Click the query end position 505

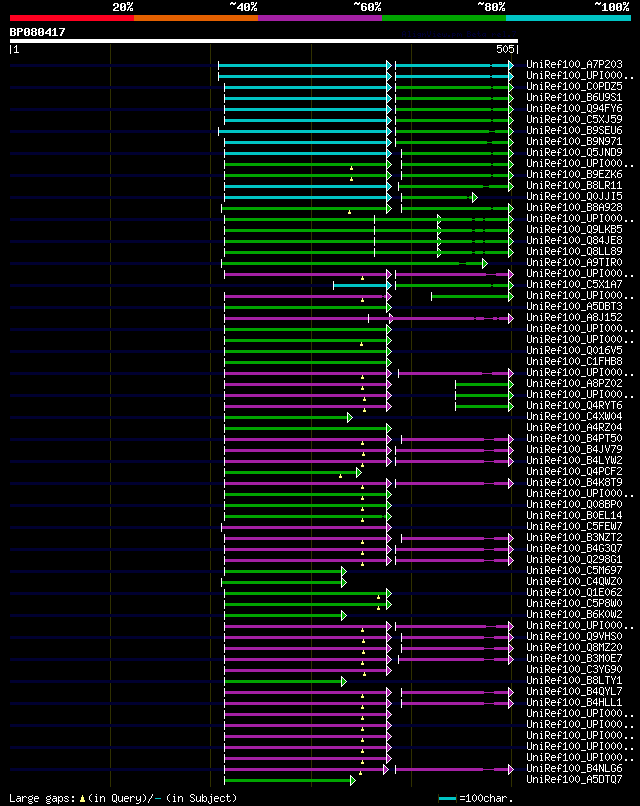(505, 49)
